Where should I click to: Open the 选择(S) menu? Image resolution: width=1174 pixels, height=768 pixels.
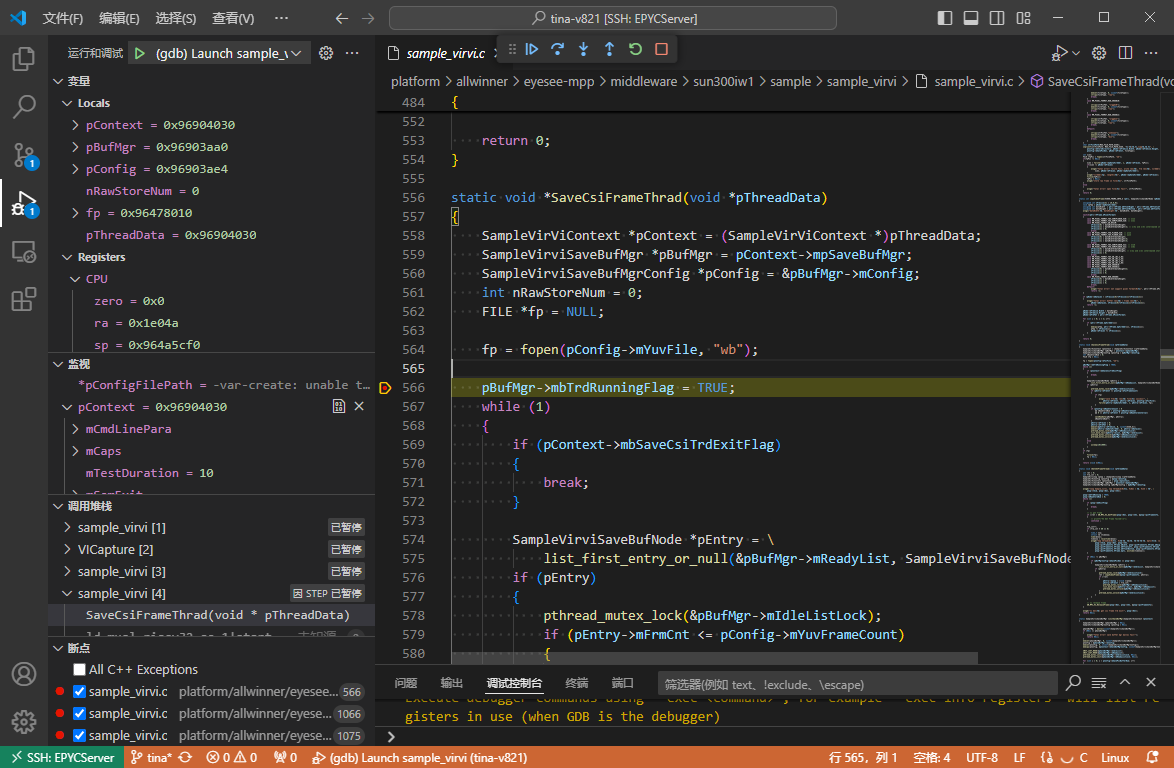tap(176, 18)
